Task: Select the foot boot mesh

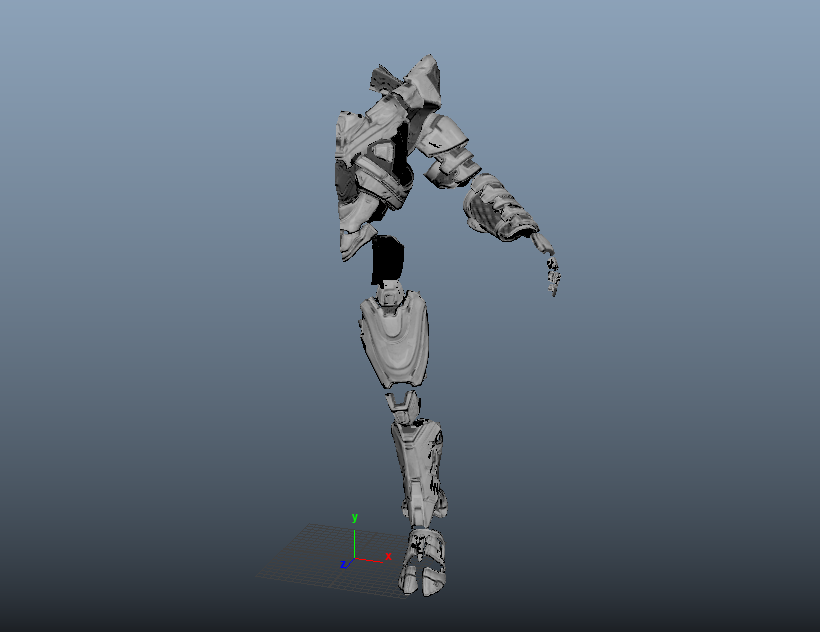Action: [x=423, y=562]
